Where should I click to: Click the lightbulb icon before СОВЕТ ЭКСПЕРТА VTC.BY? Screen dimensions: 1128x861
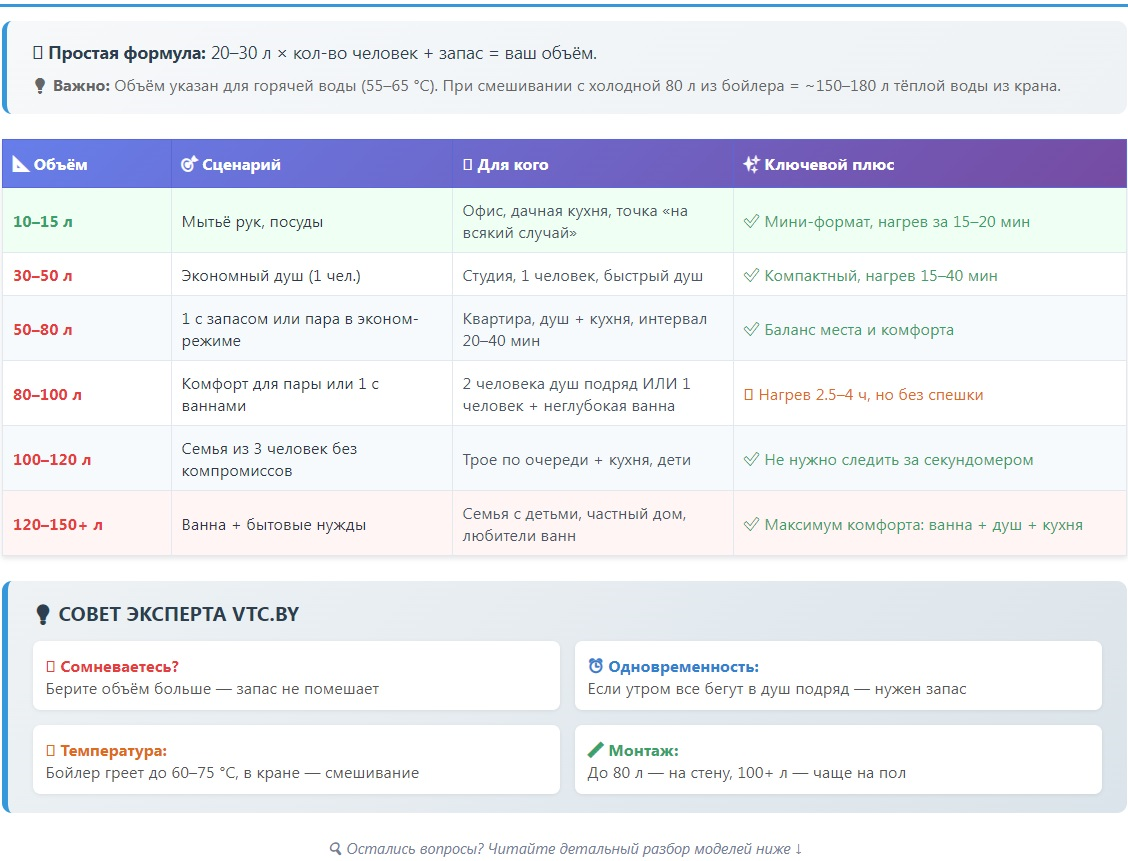[x=42, y=614]
